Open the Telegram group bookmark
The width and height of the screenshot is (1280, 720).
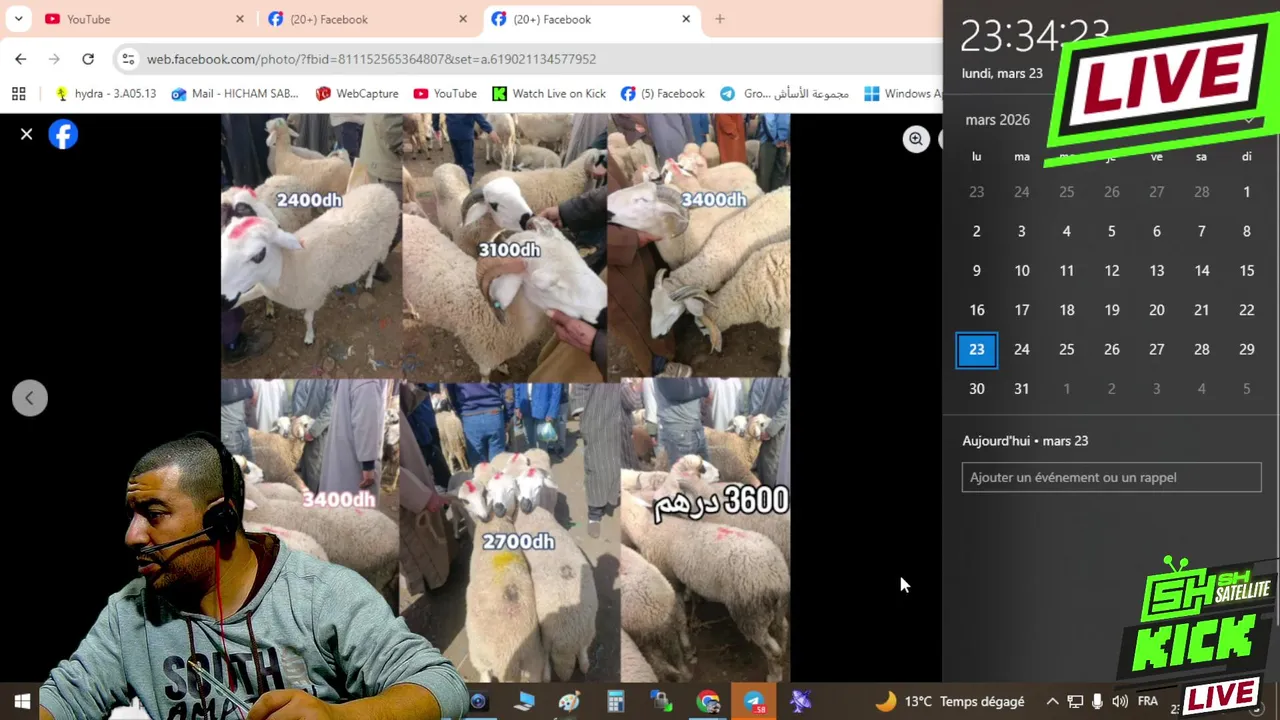pyautogui.click(x=785, y=93)
